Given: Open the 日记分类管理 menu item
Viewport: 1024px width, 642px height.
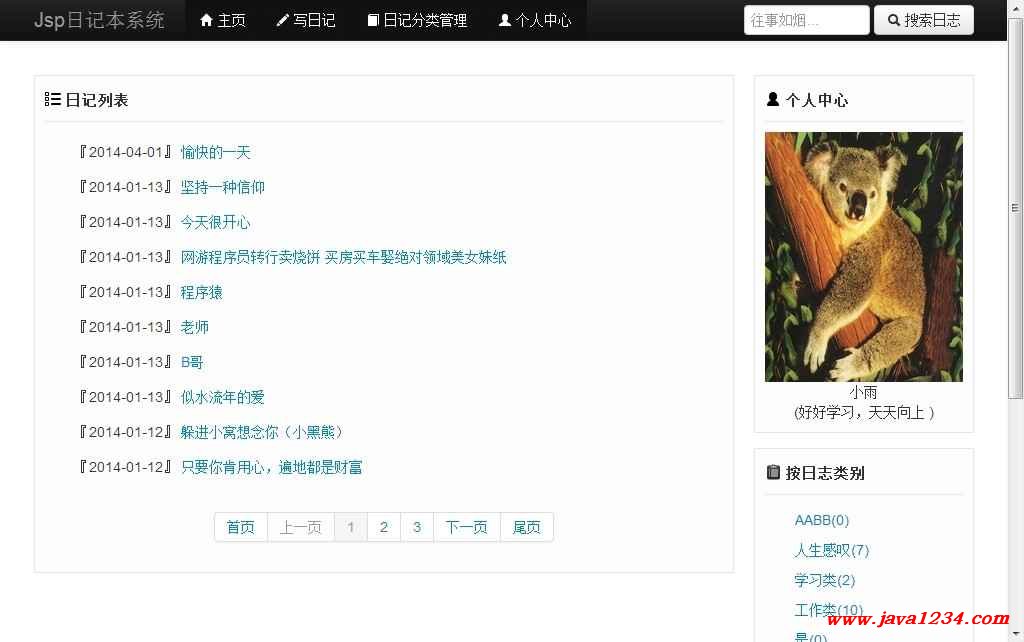Looking at the screenshot, I should coord(417,20).
